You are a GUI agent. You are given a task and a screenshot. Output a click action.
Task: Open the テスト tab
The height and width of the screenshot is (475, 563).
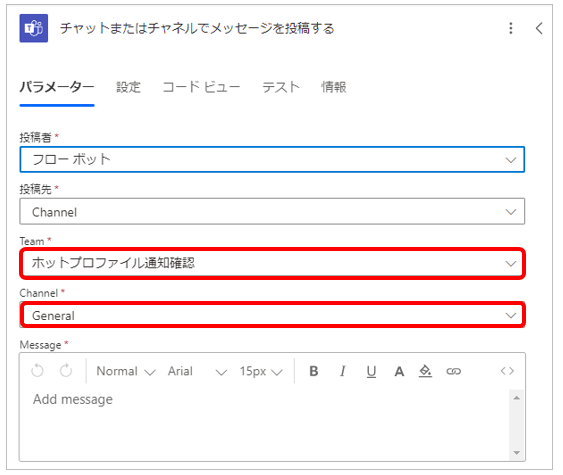[x=280, y=87]
